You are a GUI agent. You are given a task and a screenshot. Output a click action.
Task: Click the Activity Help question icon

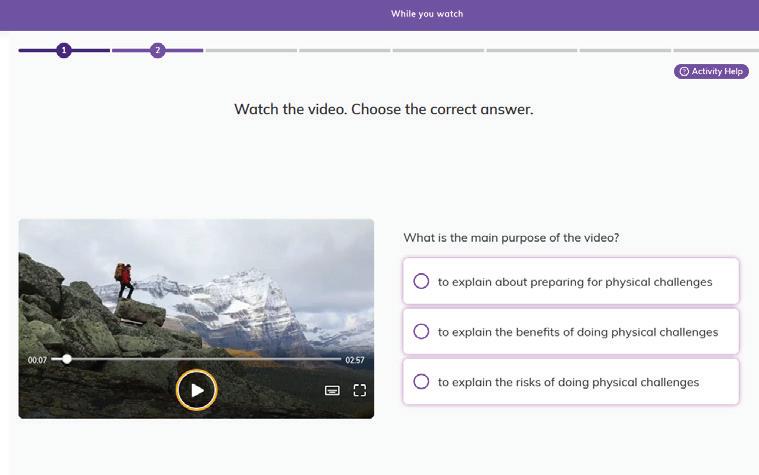[x=684, y=72]
